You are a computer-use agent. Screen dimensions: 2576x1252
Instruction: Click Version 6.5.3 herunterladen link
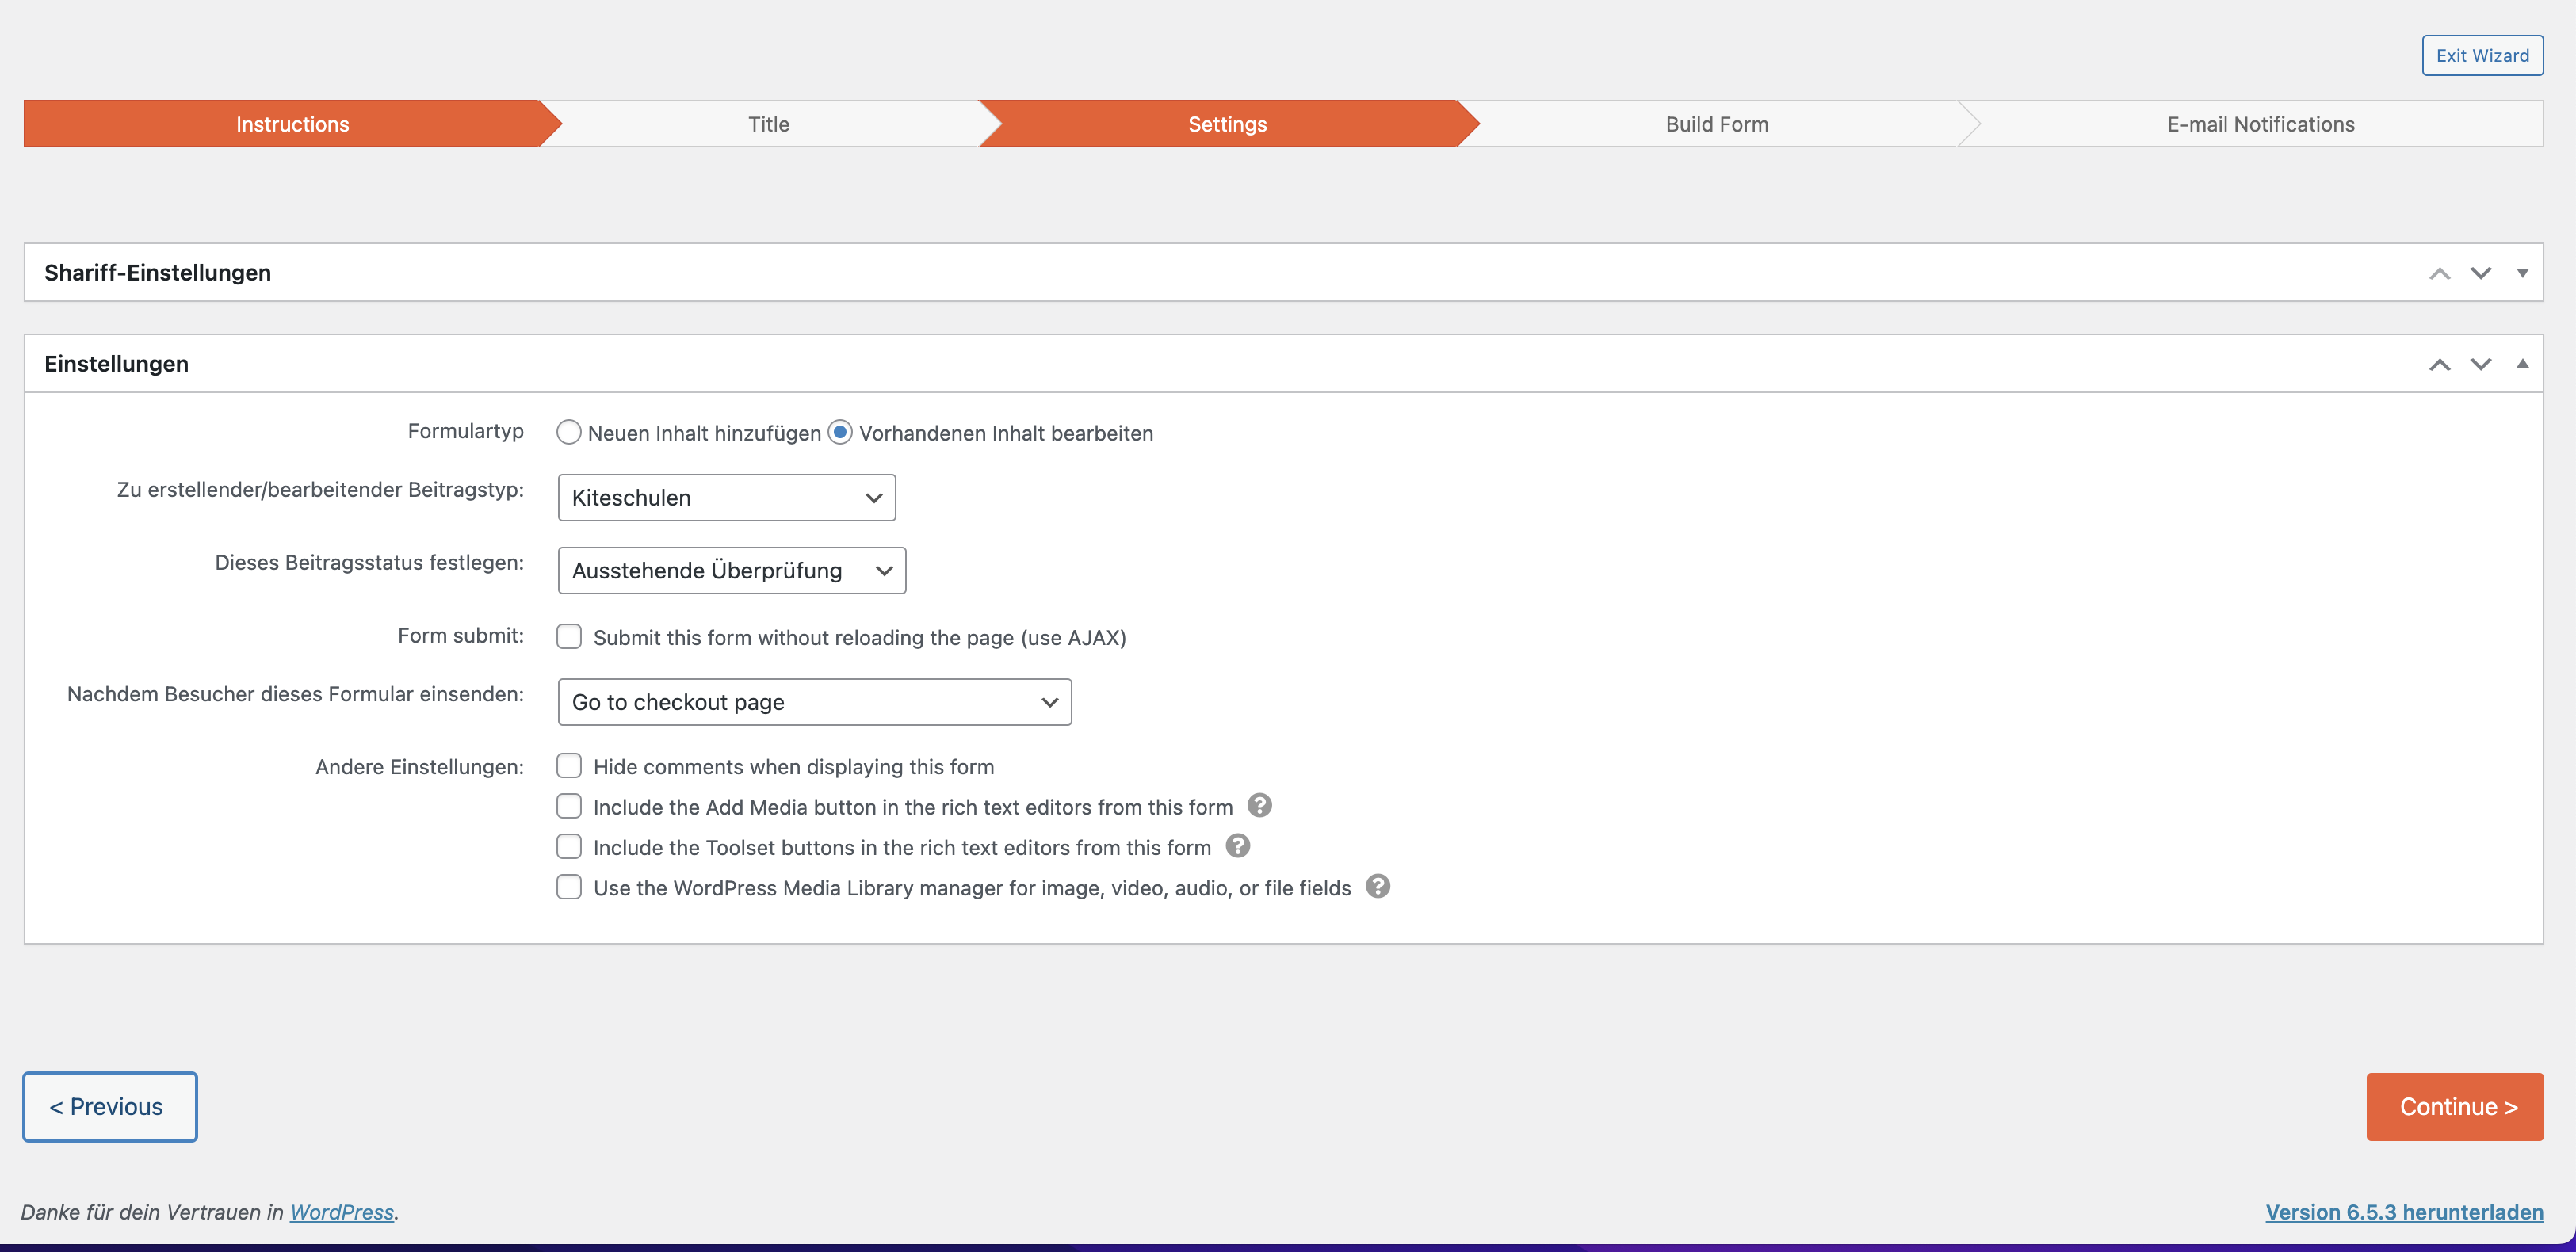2404,1212
